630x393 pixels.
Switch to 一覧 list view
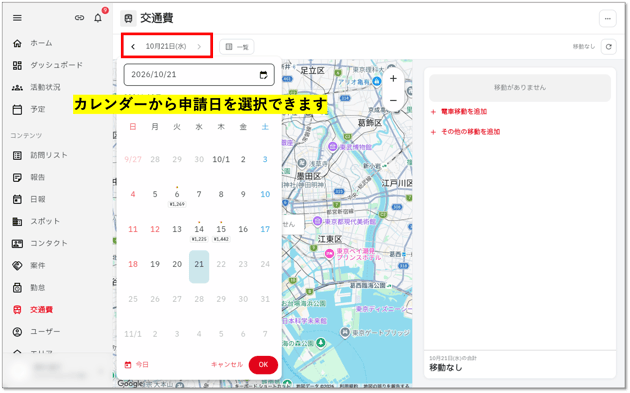(237, 47)
